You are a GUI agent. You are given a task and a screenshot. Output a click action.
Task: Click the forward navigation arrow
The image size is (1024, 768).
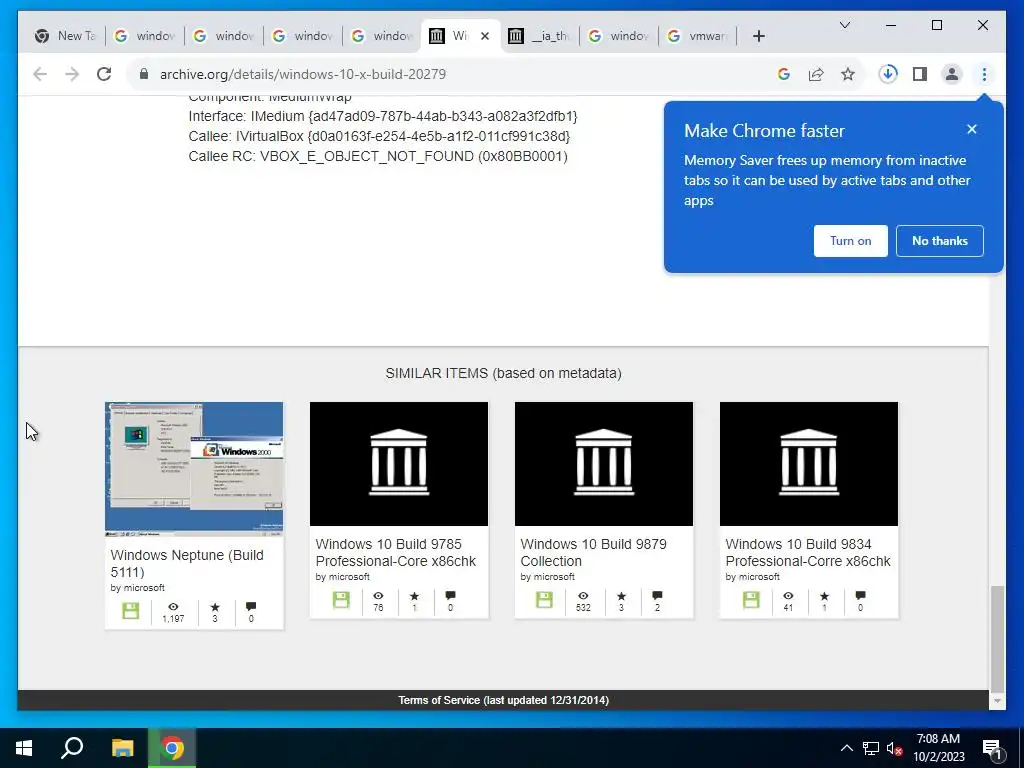[72, 74]
